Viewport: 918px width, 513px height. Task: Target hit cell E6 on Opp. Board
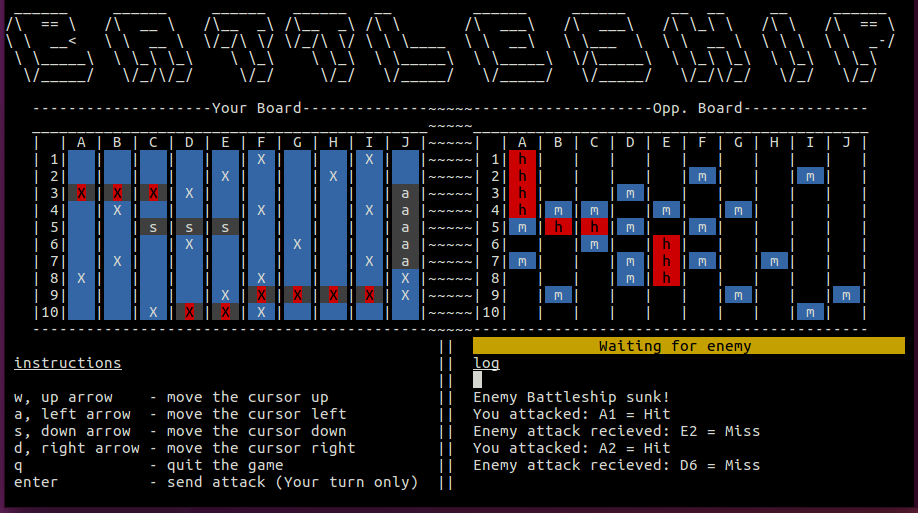pos(666,244)
